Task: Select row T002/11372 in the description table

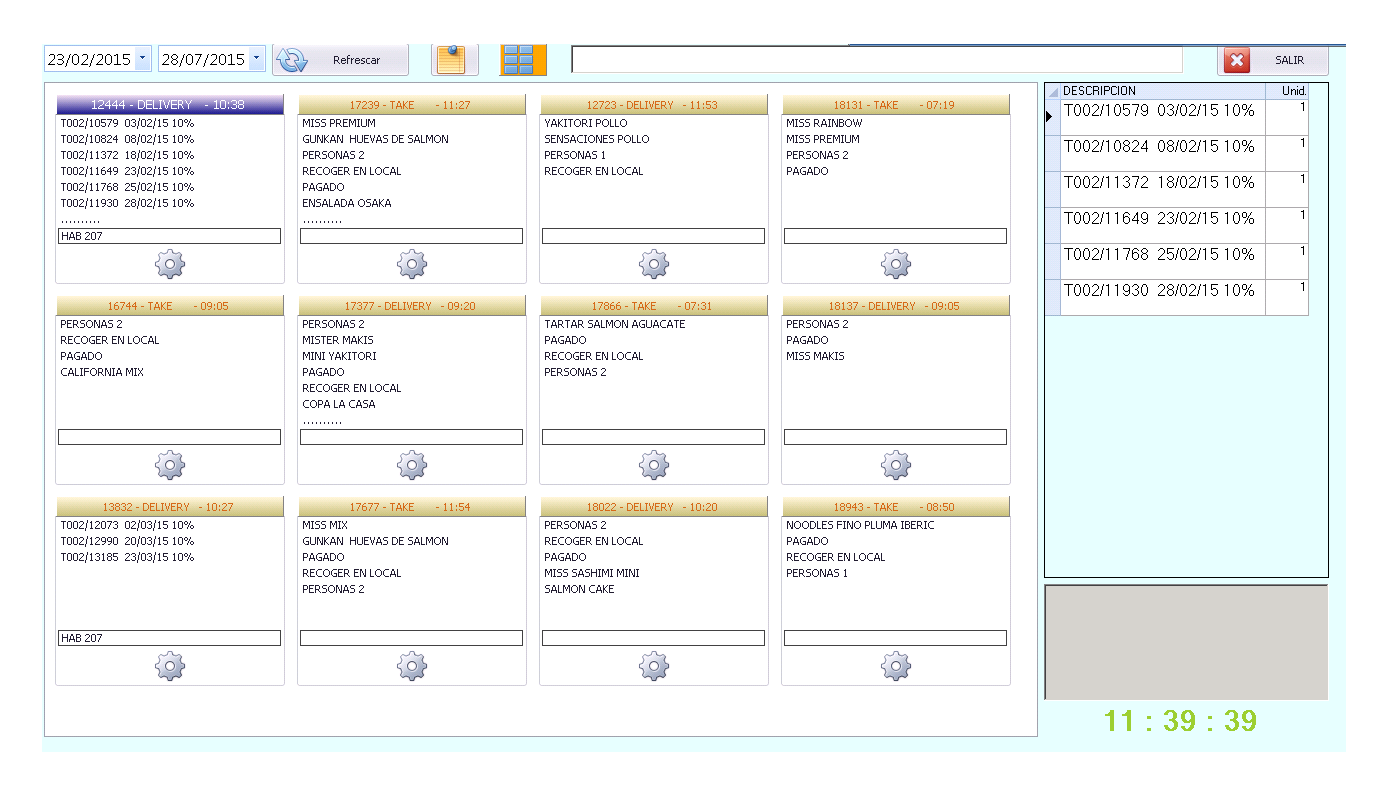Action: (1161, 183)
